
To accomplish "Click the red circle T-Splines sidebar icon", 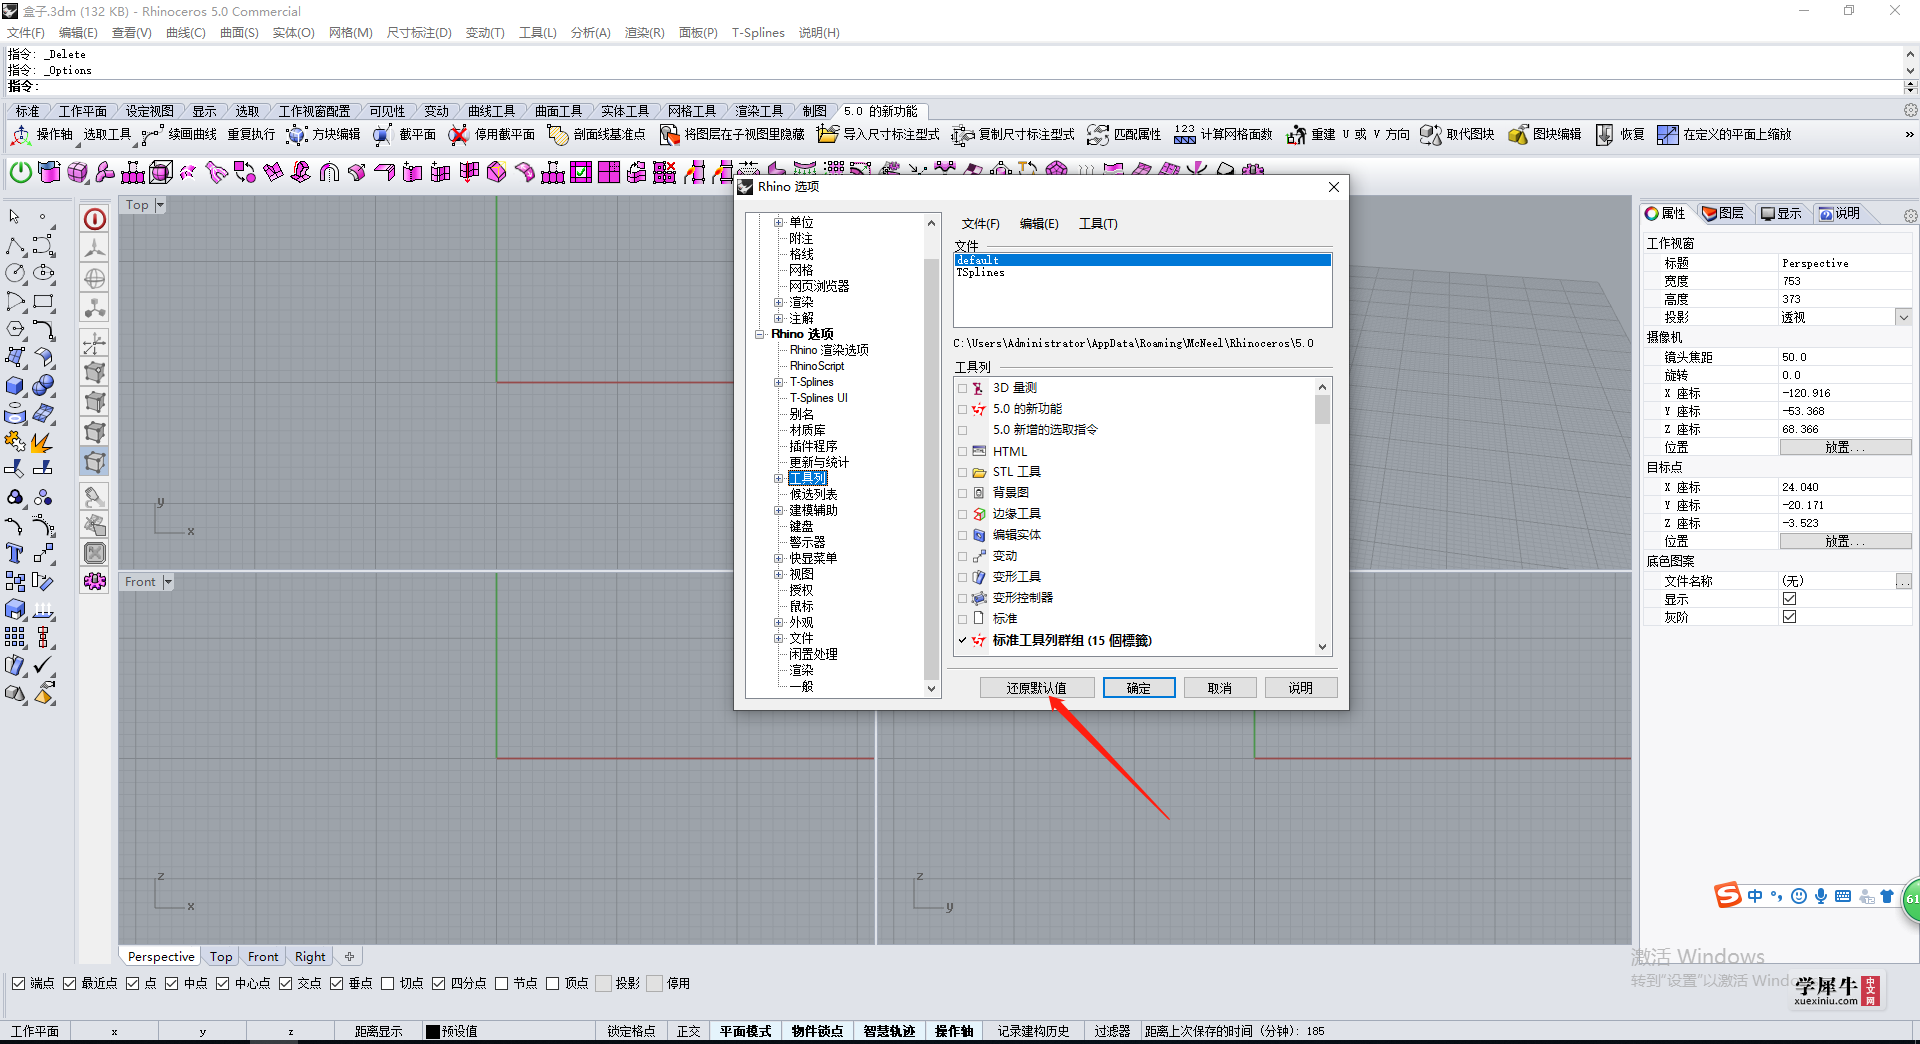I will [x=95, y=219].
